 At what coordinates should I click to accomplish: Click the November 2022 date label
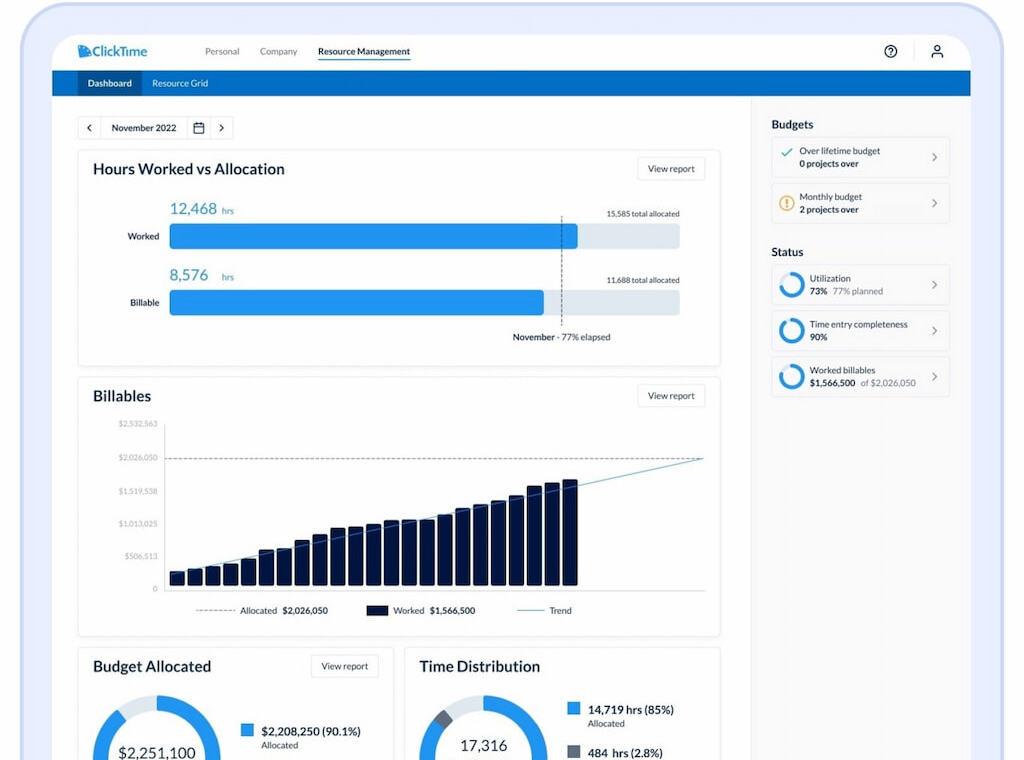[144, 128]
